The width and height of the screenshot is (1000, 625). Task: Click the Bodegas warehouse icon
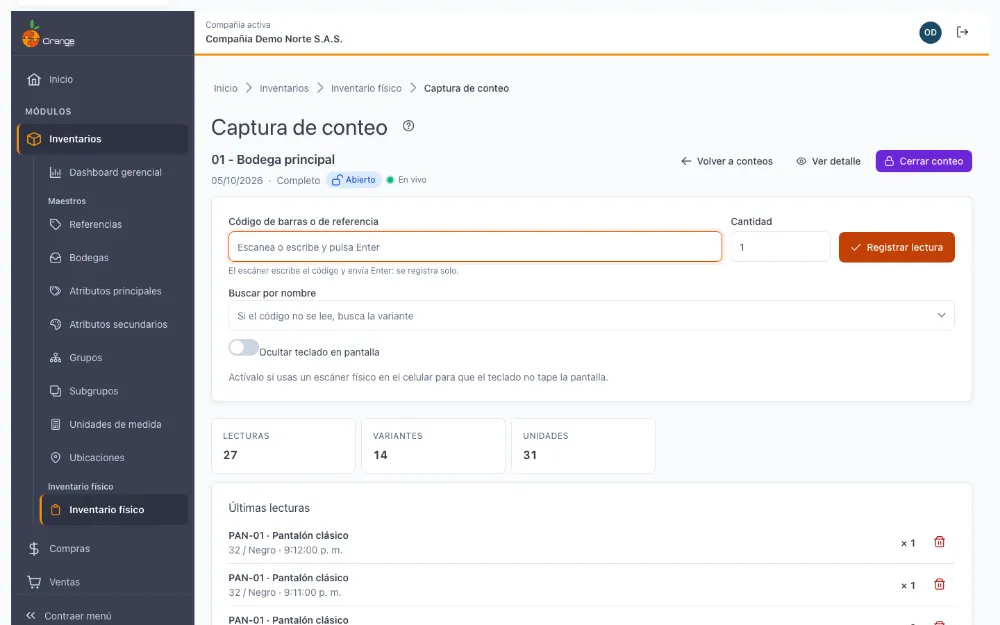pyautogui.click(x=55, y=258)
